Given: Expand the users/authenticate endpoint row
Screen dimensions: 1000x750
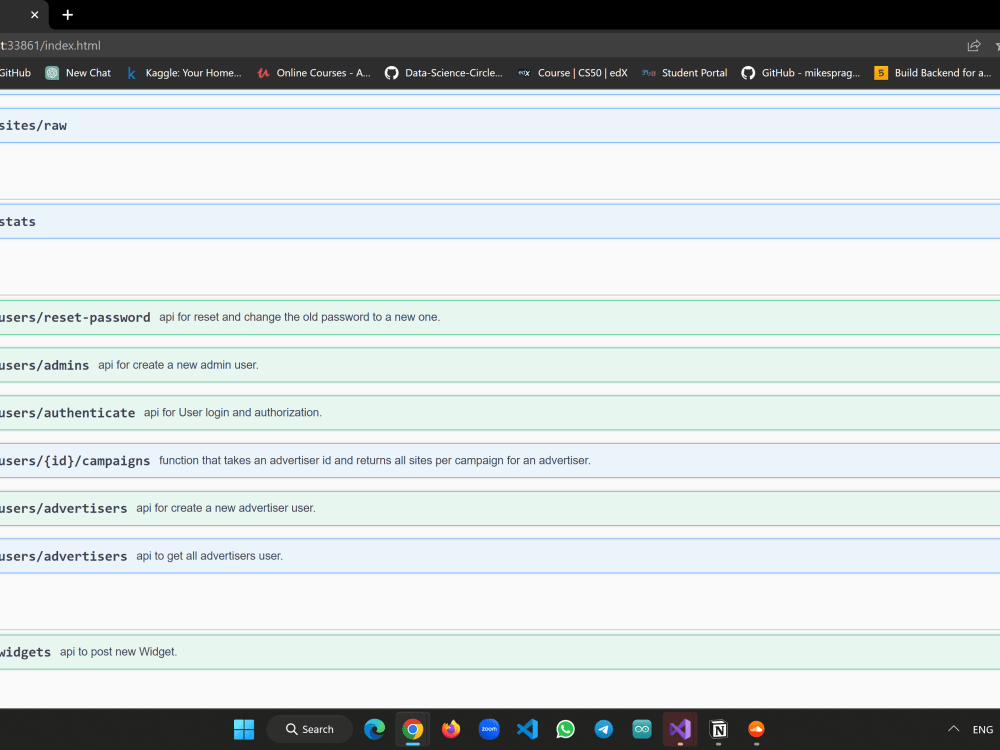Looking at the screenshot, I should point(400,412).
